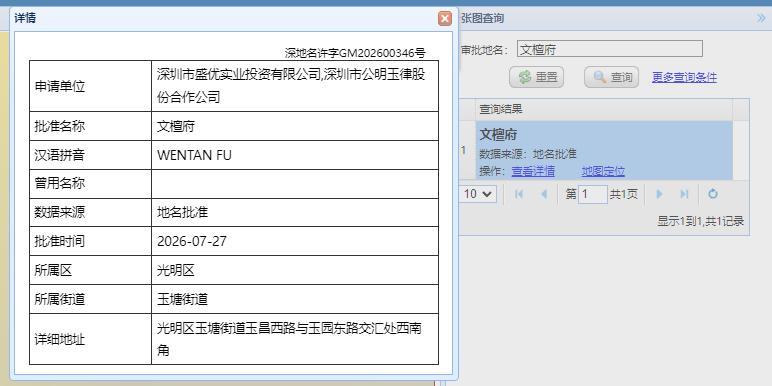Collapse the 张图查询 panel with double chevron
This screenshot has width=772, height=386.
pyautogui.click(x=761, y=18)
